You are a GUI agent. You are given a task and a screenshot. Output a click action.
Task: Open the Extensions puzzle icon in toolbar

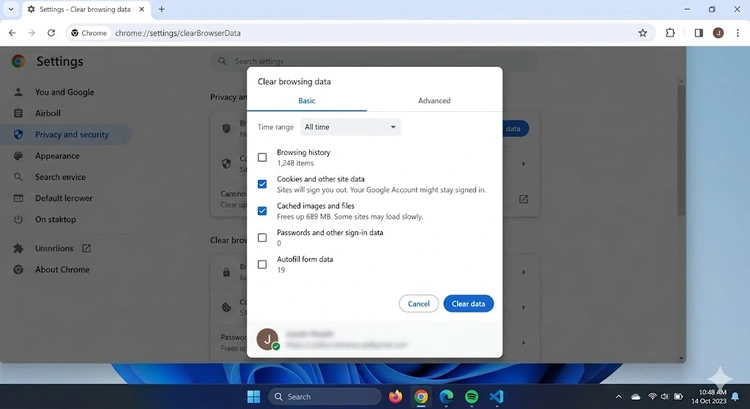(x=670, y=33)
